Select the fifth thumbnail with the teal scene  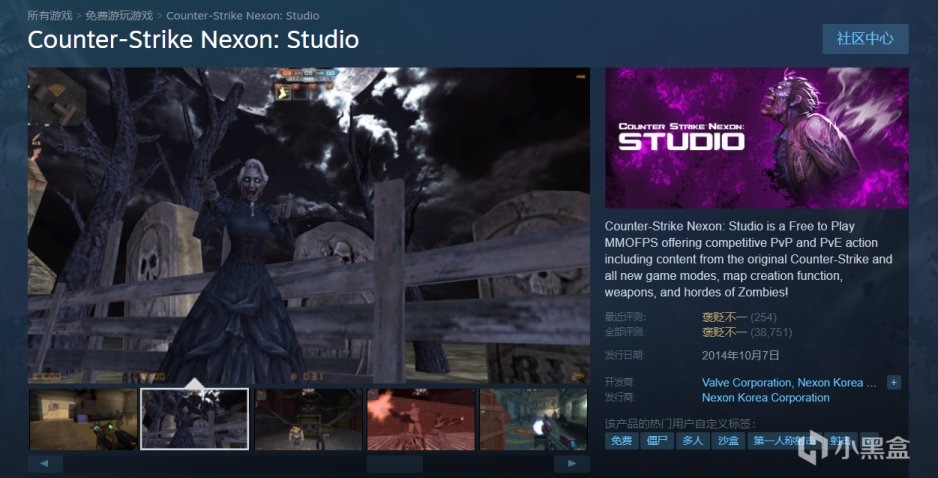coord(534,419)
